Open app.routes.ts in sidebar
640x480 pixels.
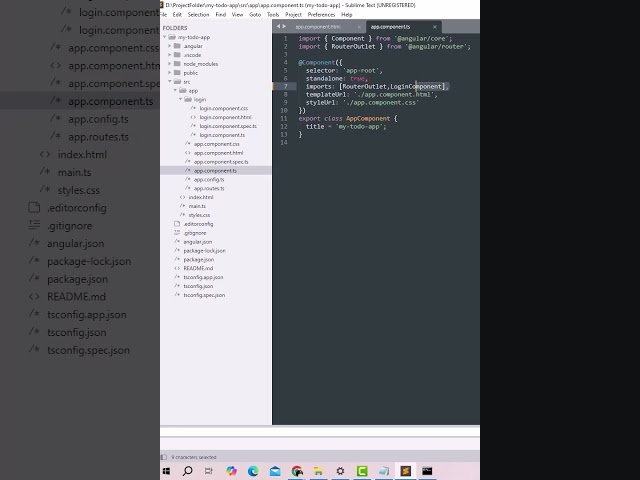point(209,189)
